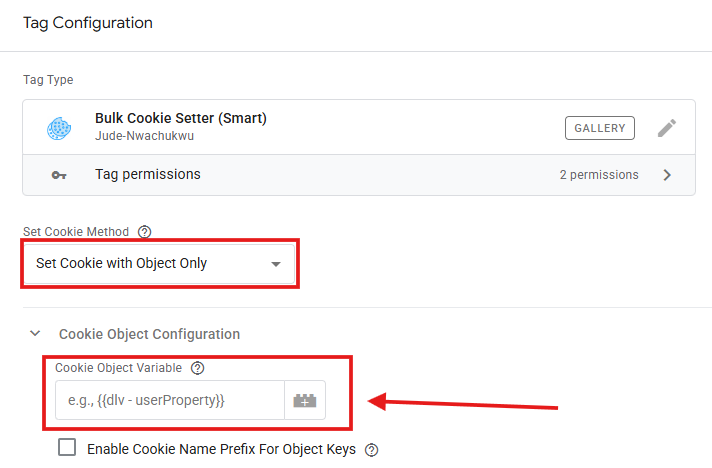Click the caret arrow in the cookie method dropdown
Viewport: 712px width, 468px height.
pyautogui.click(x=276, y=264)
